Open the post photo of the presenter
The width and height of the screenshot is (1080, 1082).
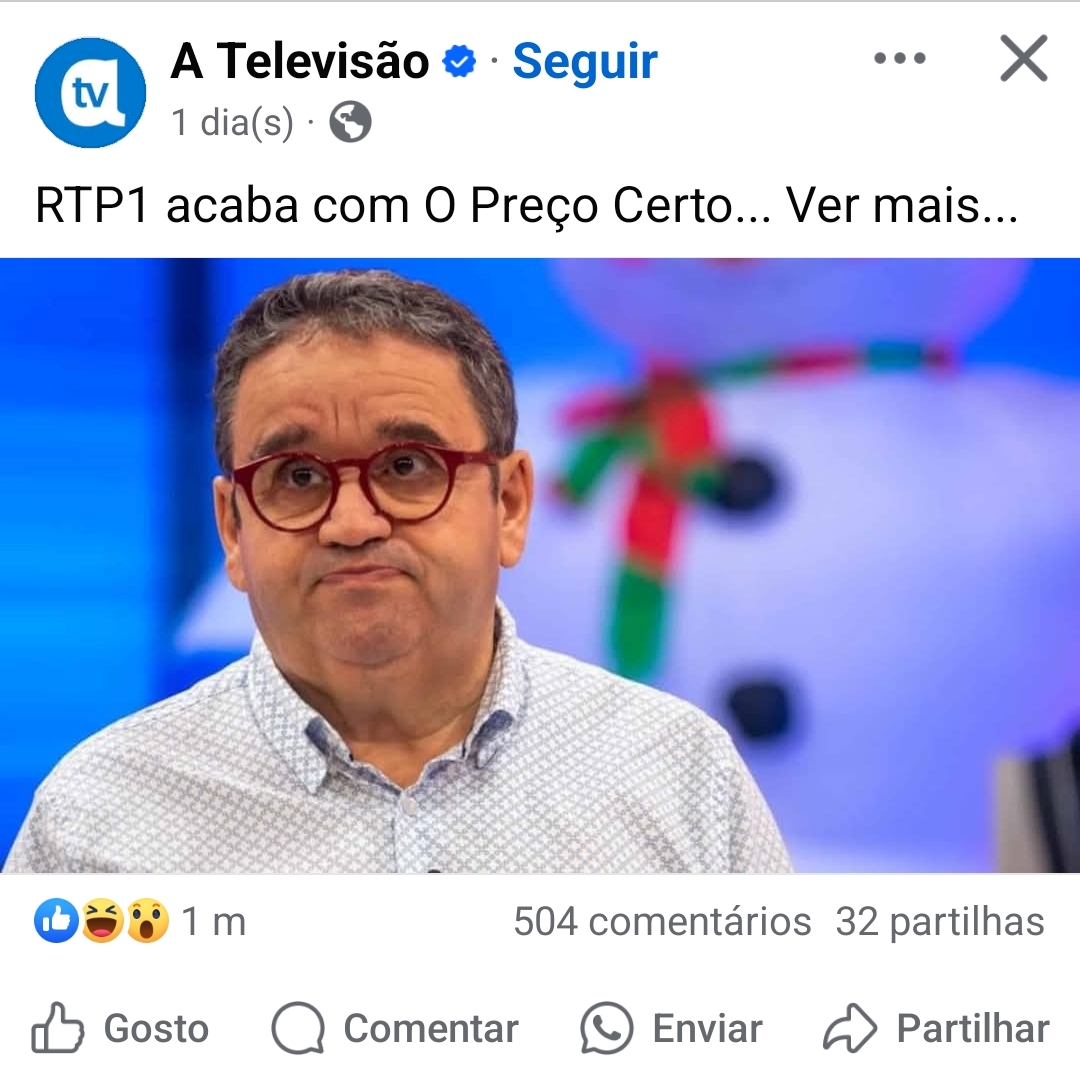(540, 565)
